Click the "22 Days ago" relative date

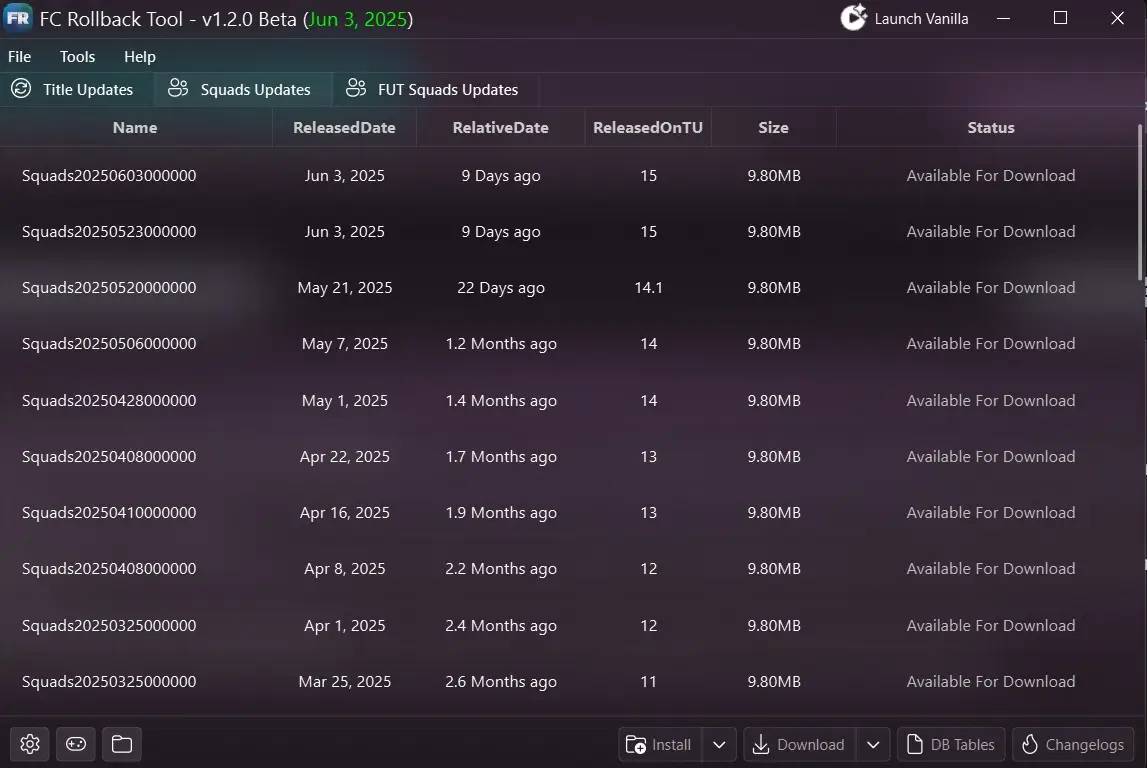coord(501,287)
